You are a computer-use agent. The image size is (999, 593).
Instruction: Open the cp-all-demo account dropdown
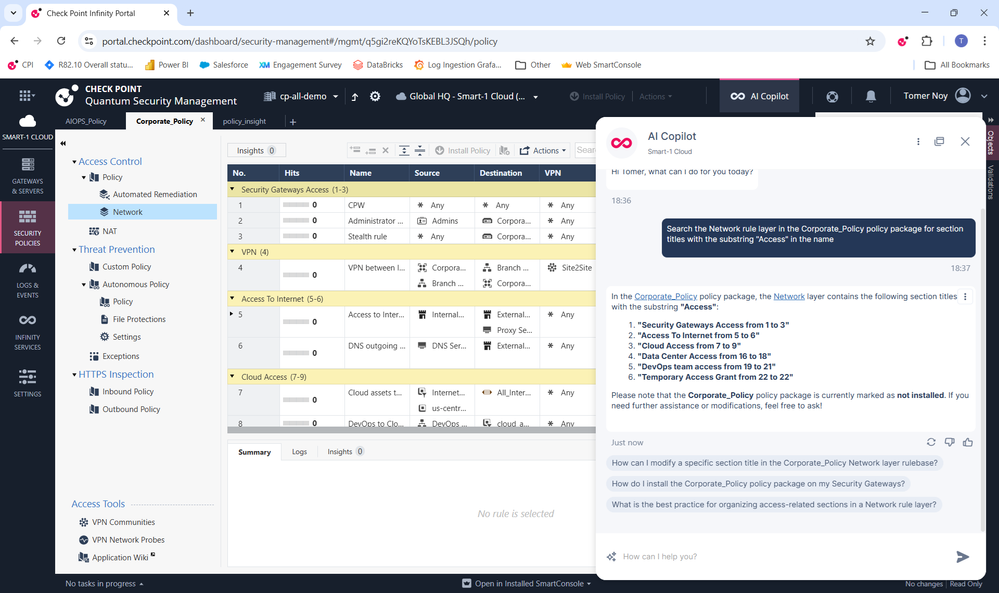tap(301, 96)
